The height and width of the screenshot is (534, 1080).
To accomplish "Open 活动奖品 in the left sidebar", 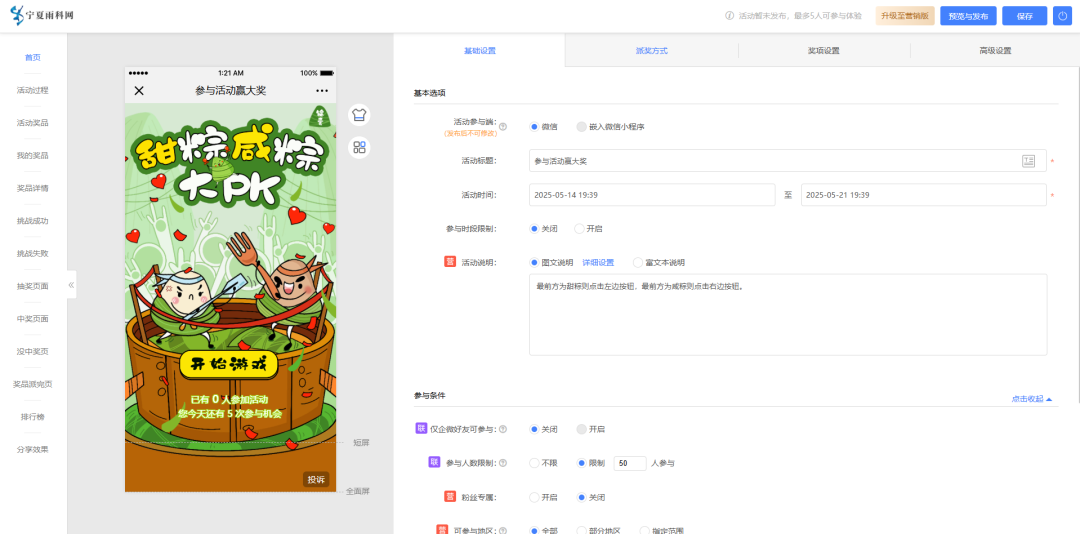I will click(x=33, y=123).
